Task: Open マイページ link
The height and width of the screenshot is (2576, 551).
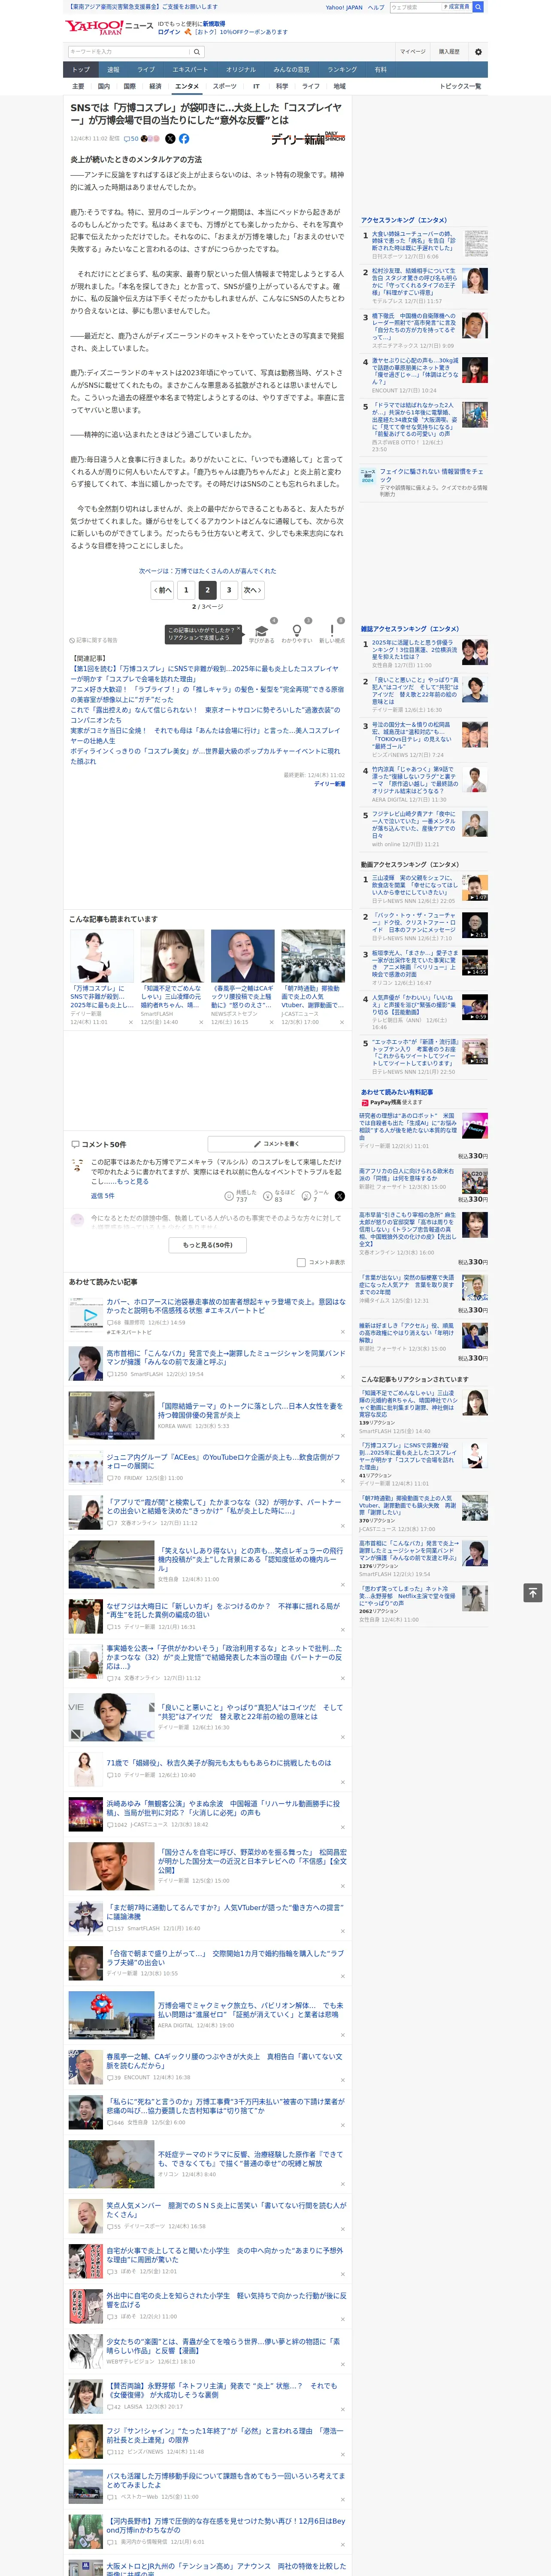Action: pos(413,51)
